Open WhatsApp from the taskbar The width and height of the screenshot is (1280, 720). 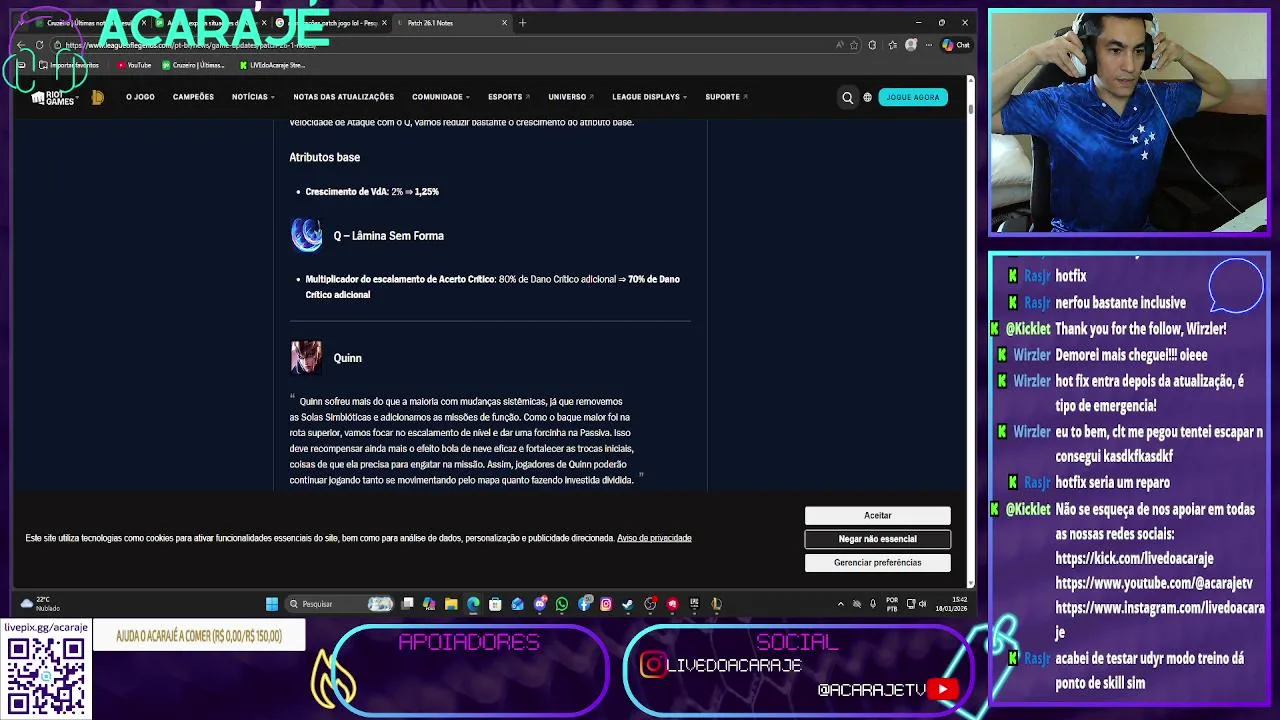point(562,603)
